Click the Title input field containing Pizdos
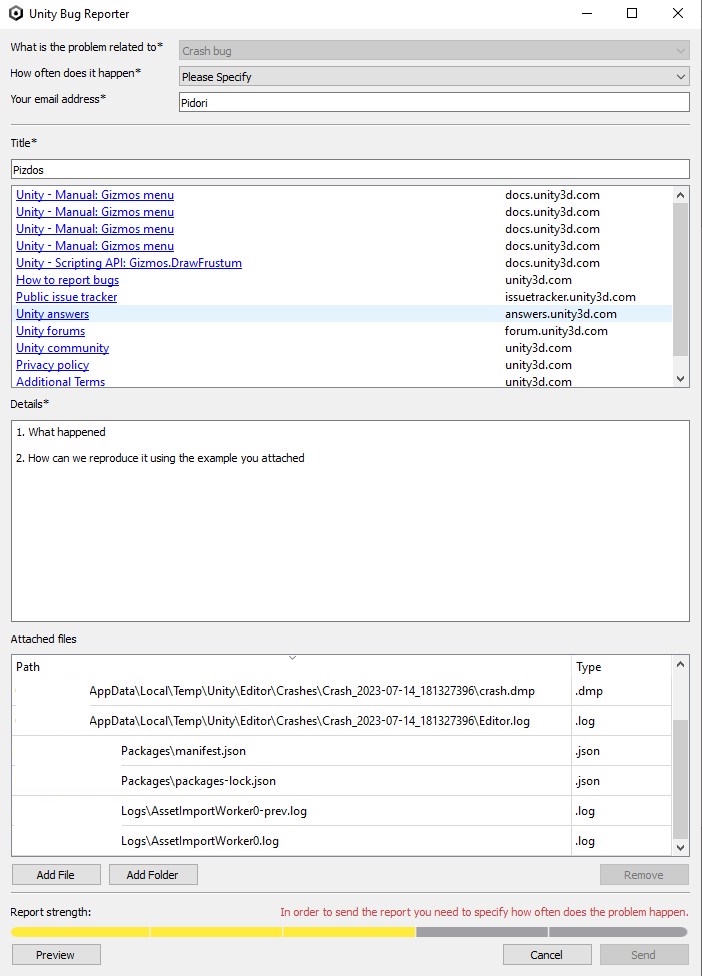This screenshot has height=976, width=702. point(350,169)
